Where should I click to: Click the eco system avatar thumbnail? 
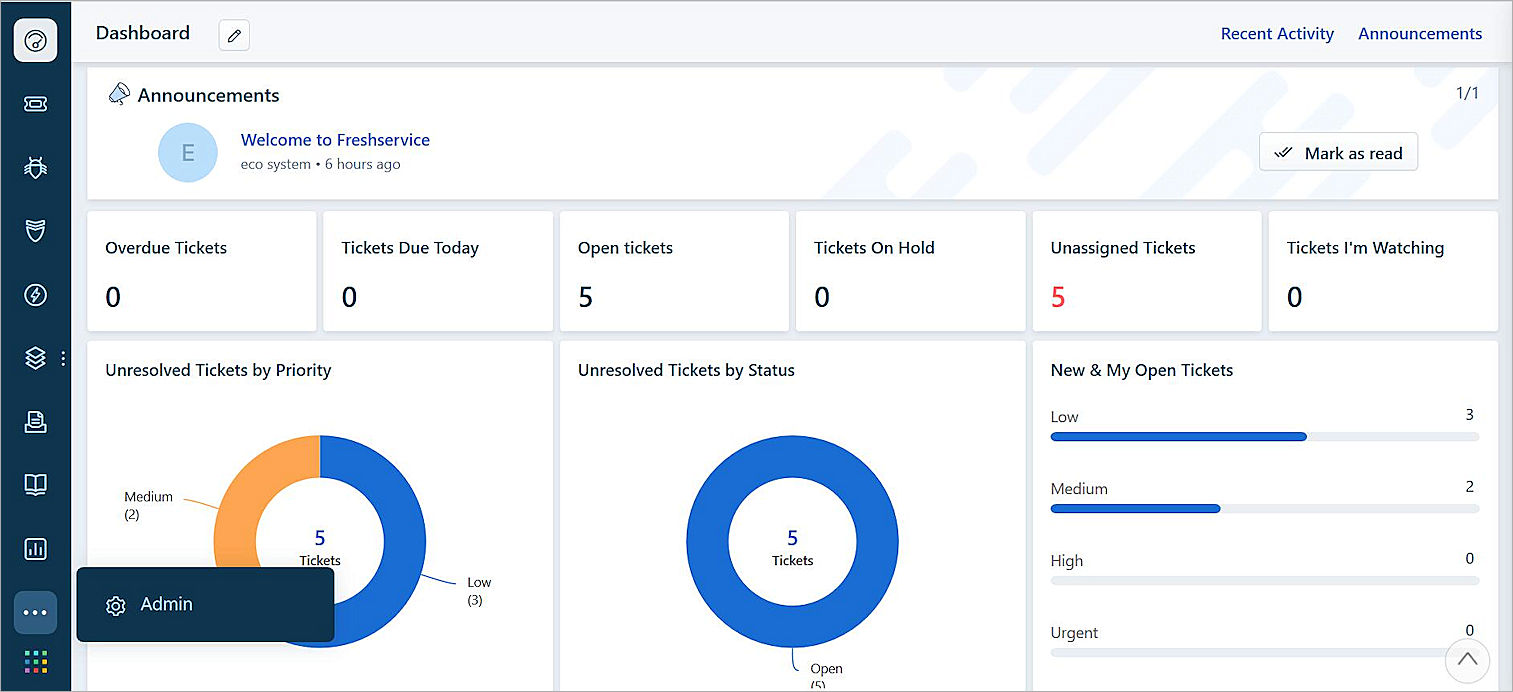pos(187,152)
